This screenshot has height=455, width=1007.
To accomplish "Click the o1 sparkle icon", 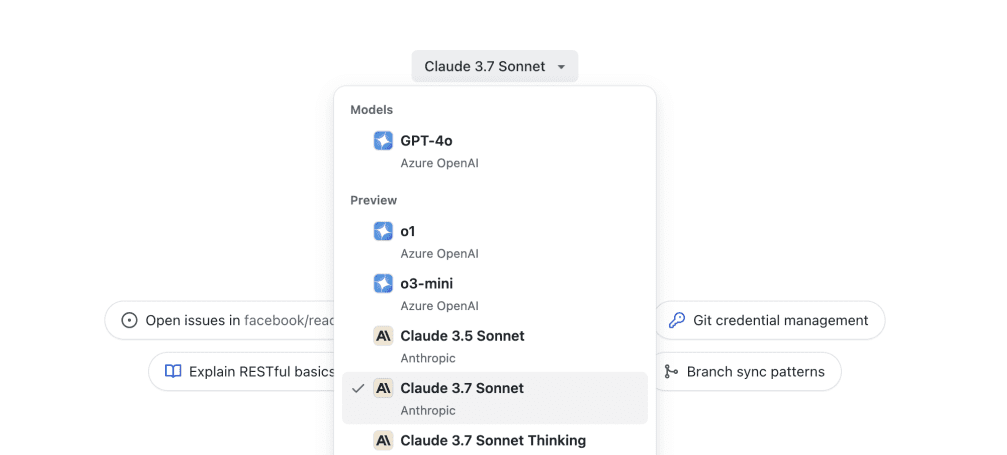I will point(383,231).
